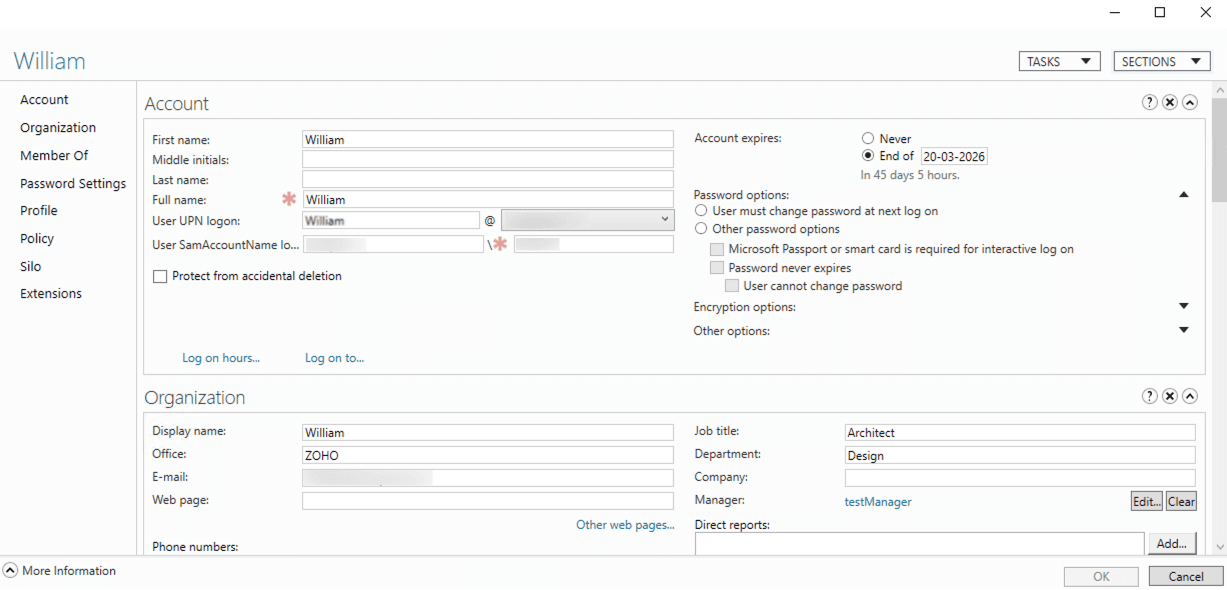Click Edit next to the Manager field
1227x590 pixels.
1145,500
